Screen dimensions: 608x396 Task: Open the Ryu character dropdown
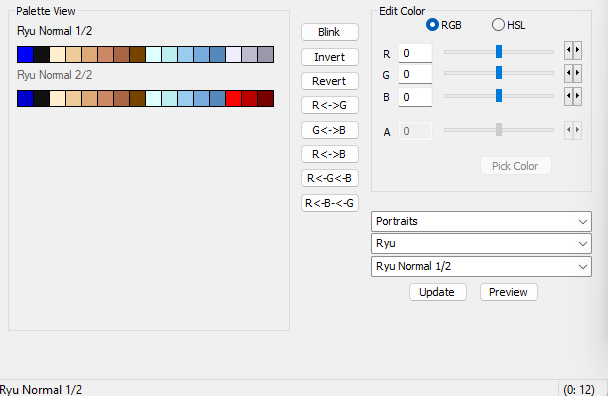pos(481,244)
